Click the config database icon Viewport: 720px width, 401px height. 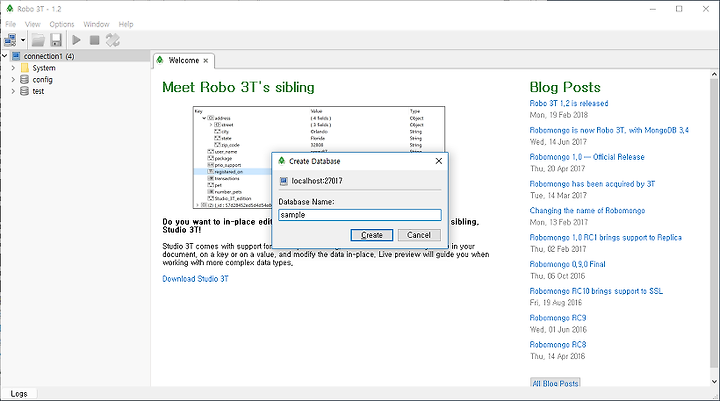25,79
